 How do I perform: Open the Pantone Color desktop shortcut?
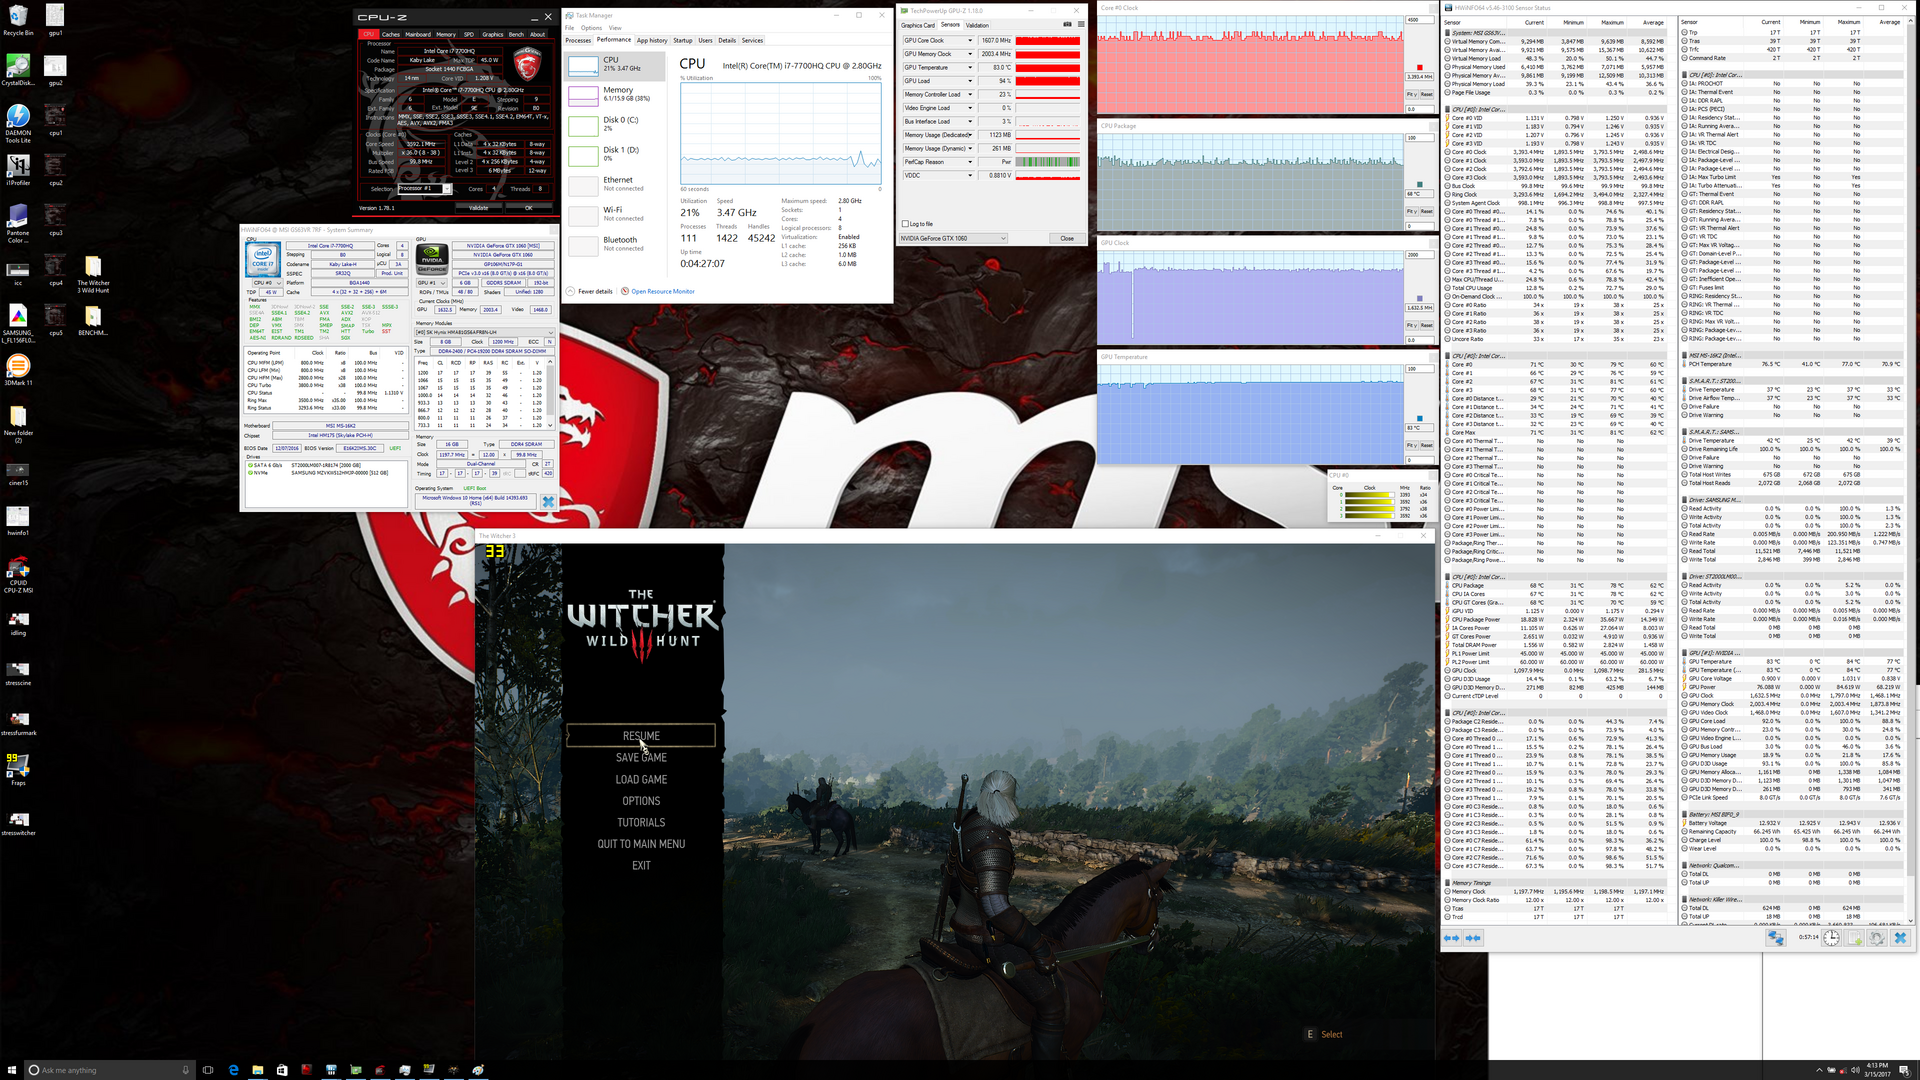[x=18, y=224]
